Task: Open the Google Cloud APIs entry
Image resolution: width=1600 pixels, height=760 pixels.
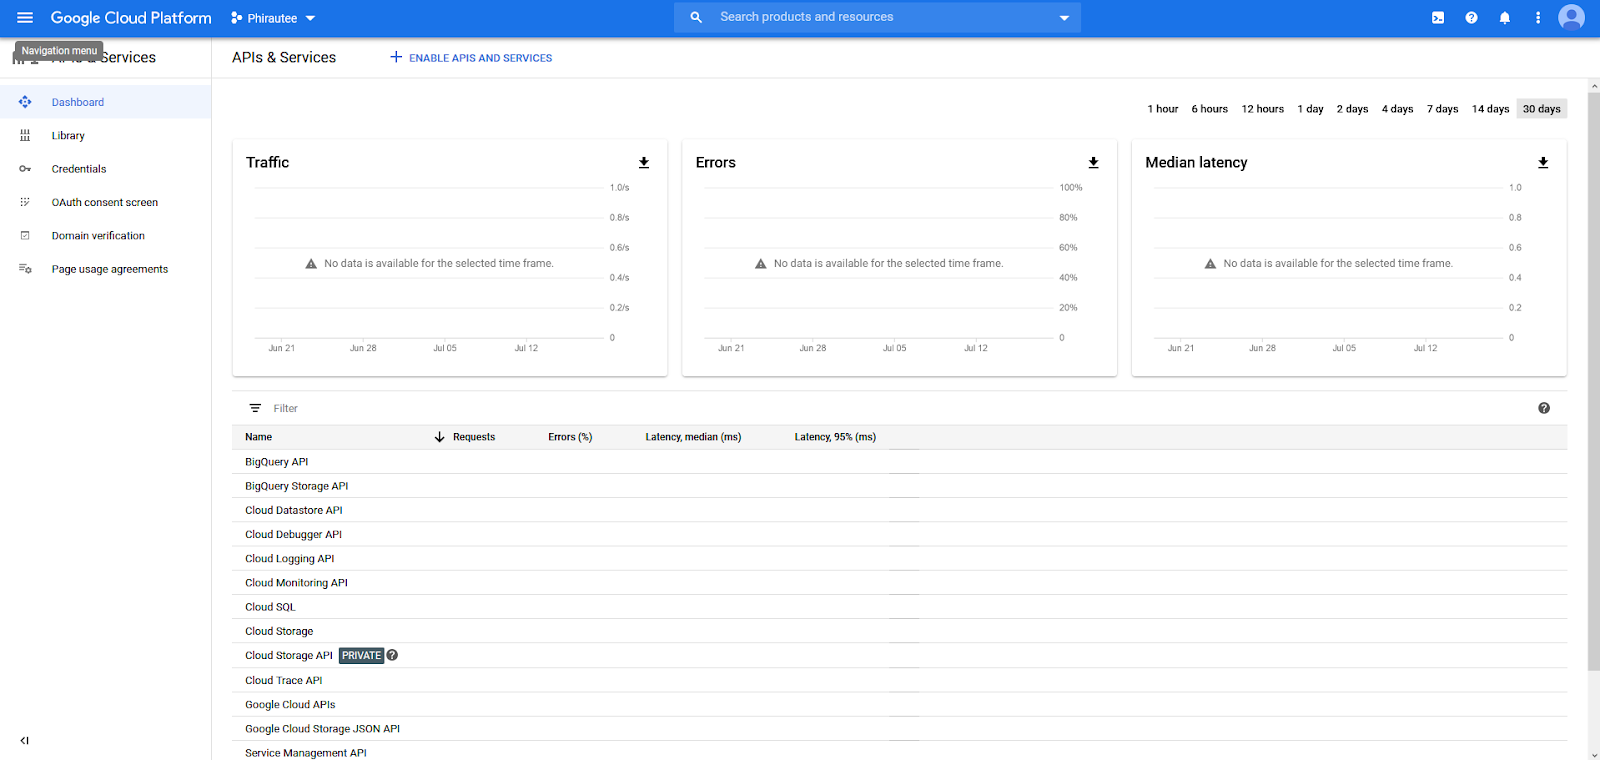Action: pos(290,705)
